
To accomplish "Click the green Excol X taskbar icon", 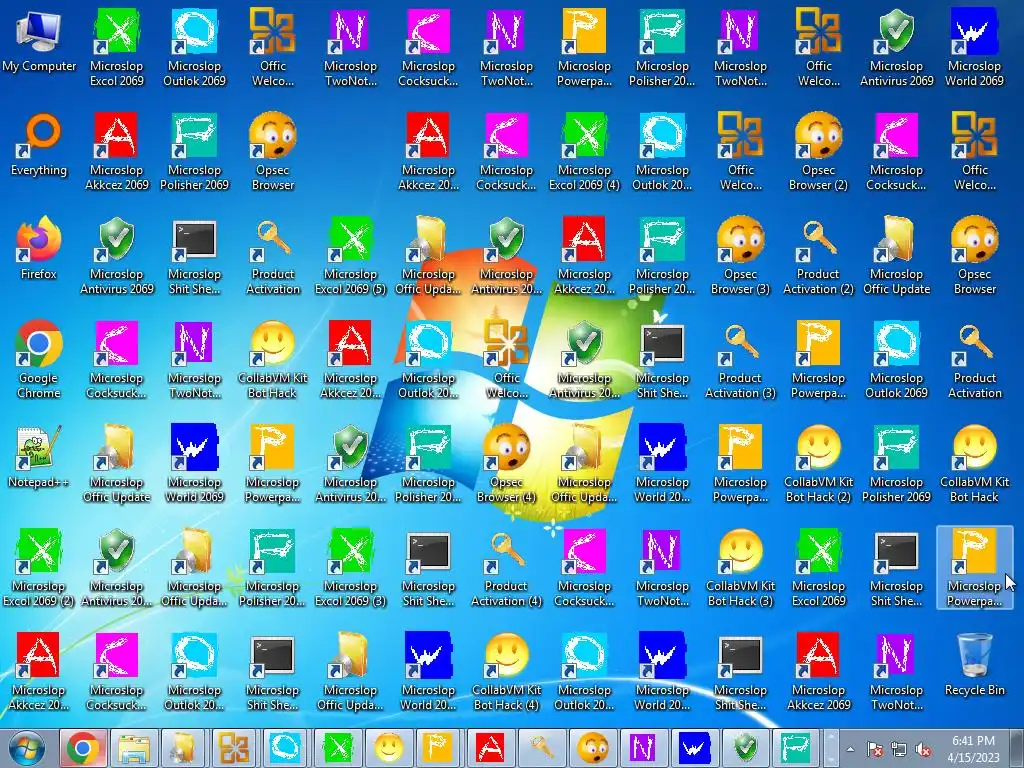I will click(x=338, y=748).
